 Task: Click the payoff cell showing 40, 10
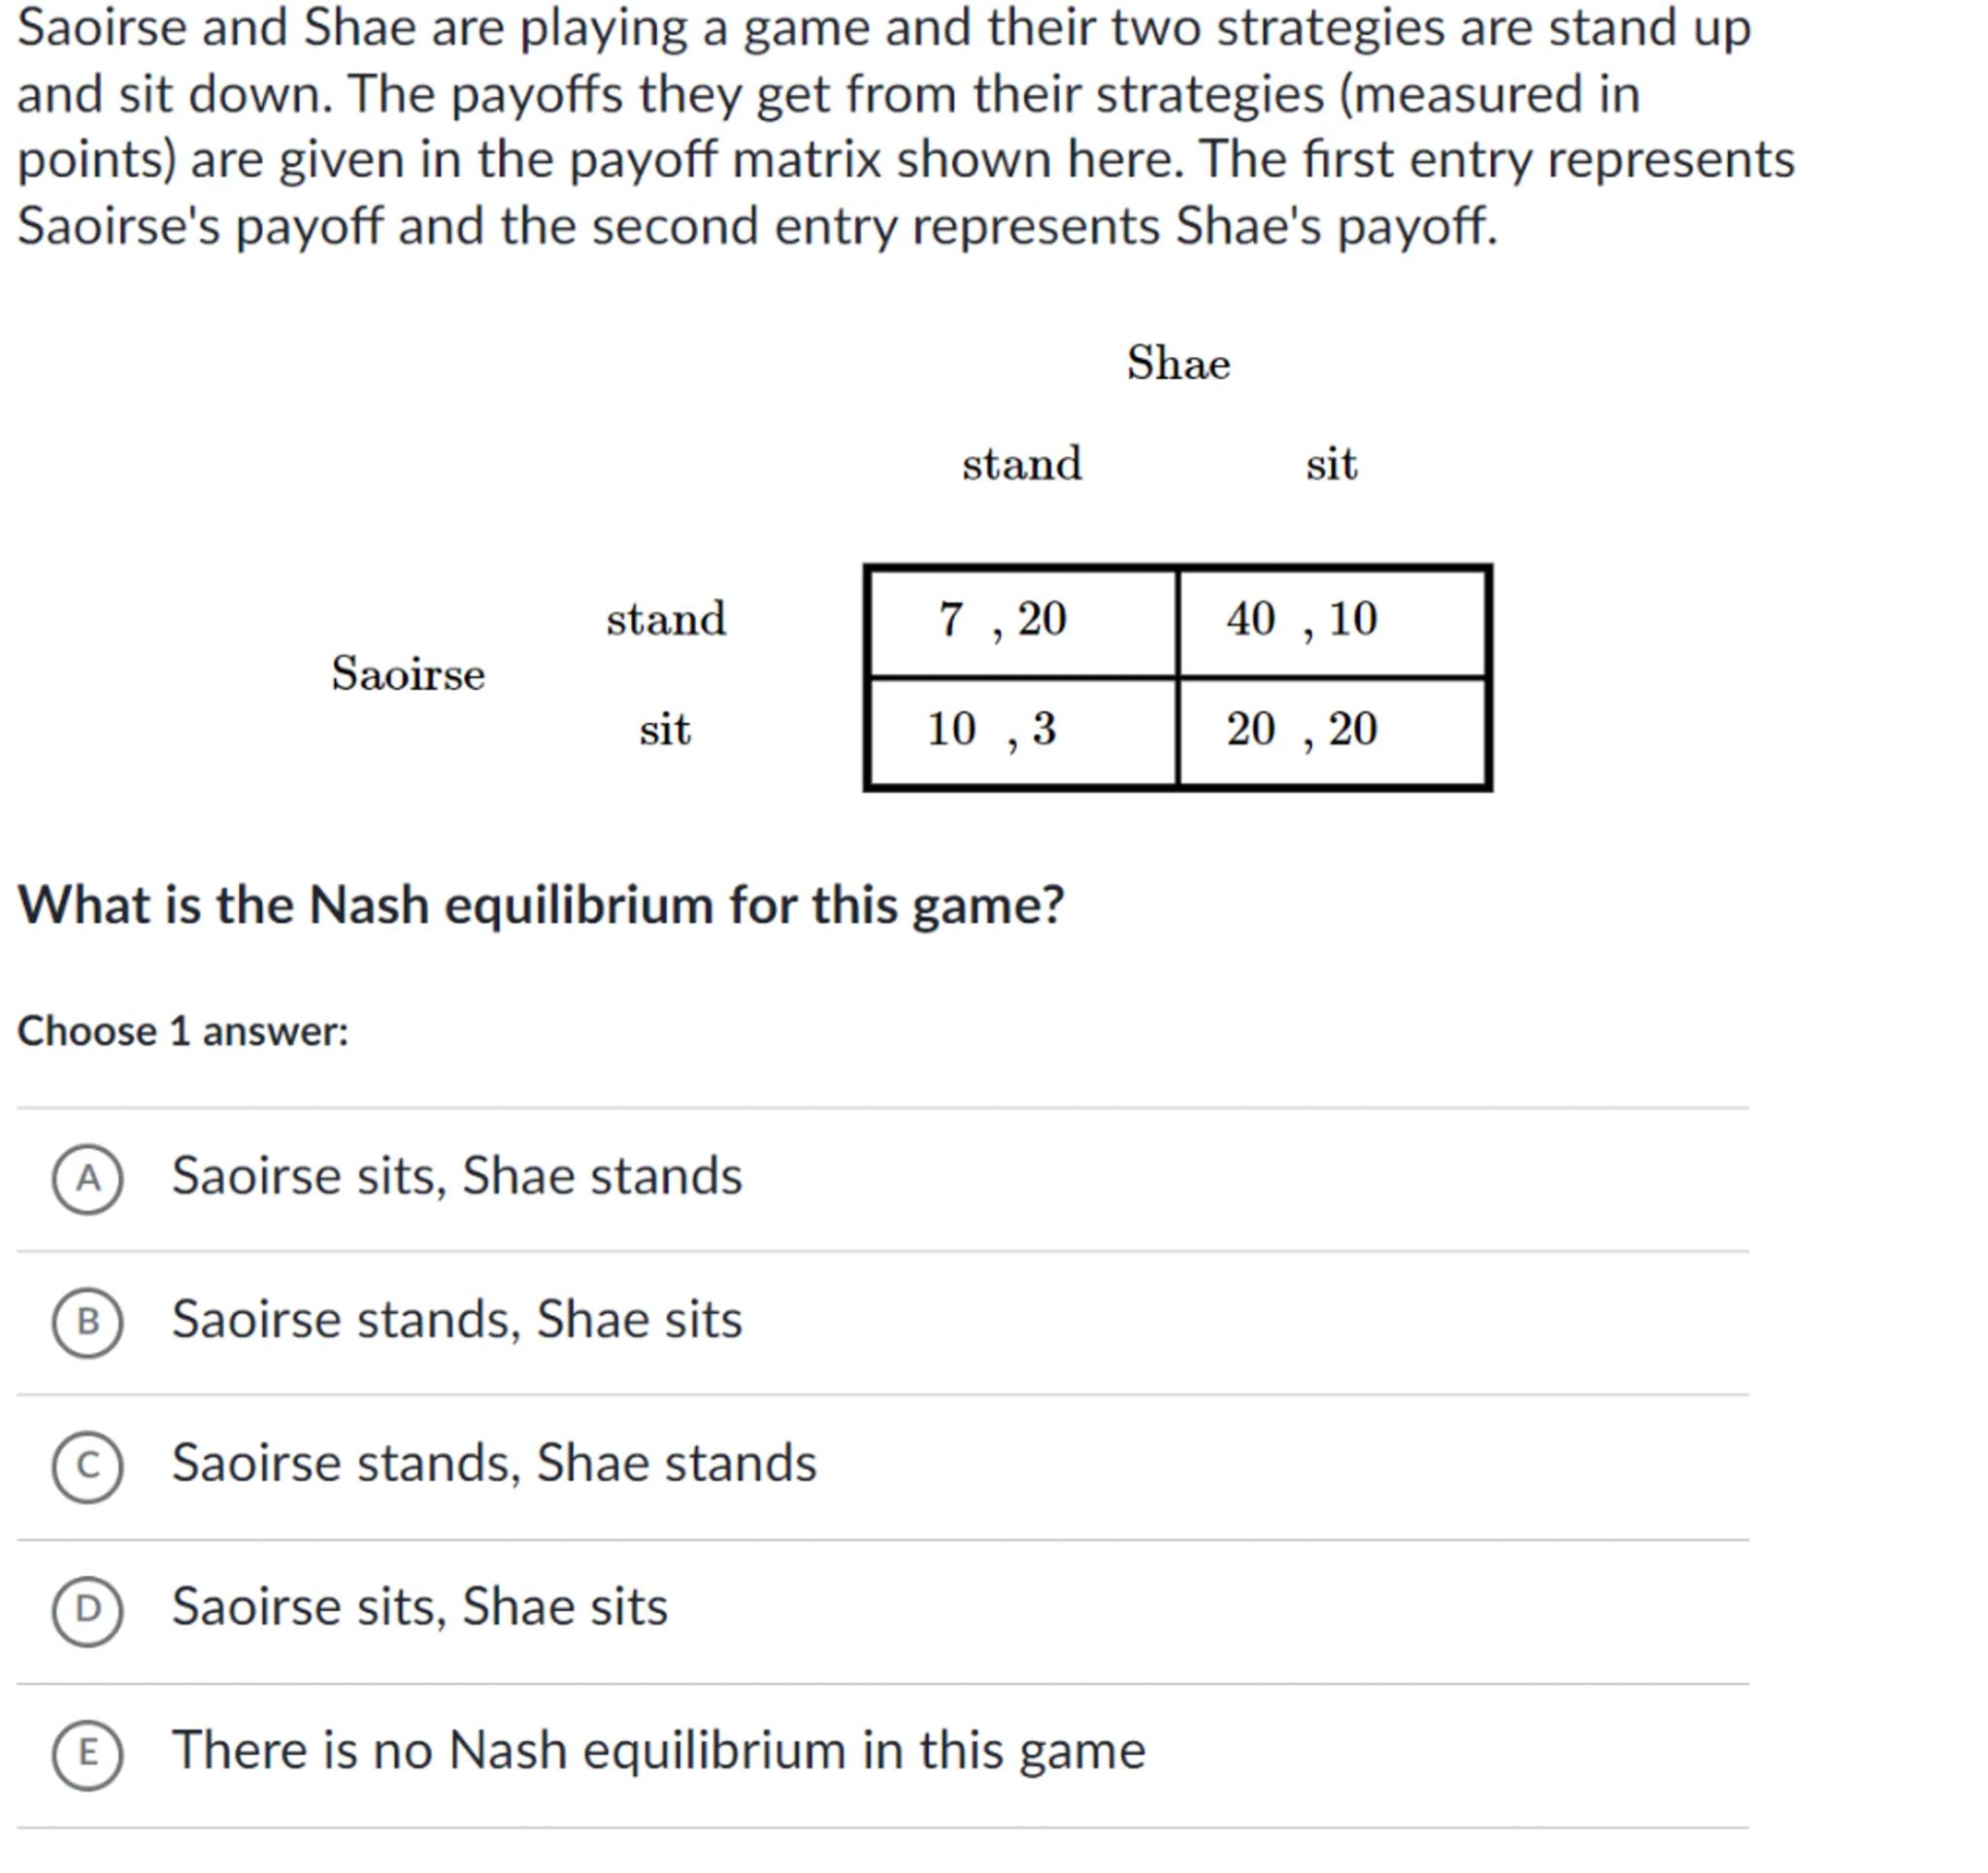(x=1331, y=622)
